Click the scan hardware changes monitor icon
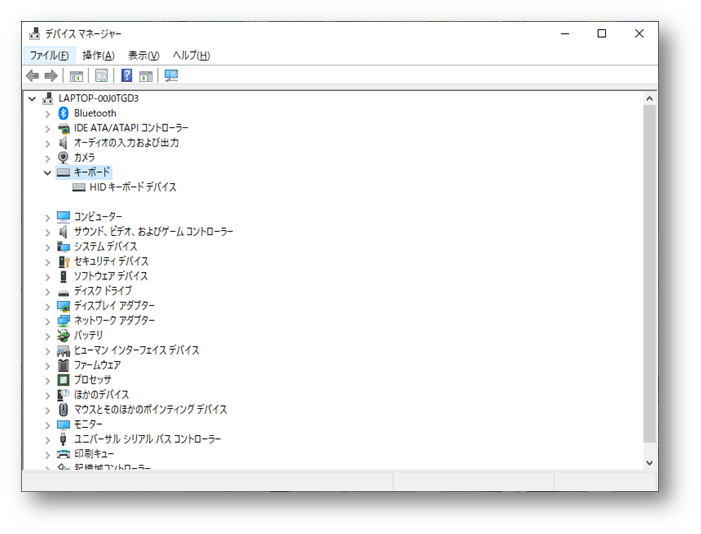701x534 pixels. point(171,75)
